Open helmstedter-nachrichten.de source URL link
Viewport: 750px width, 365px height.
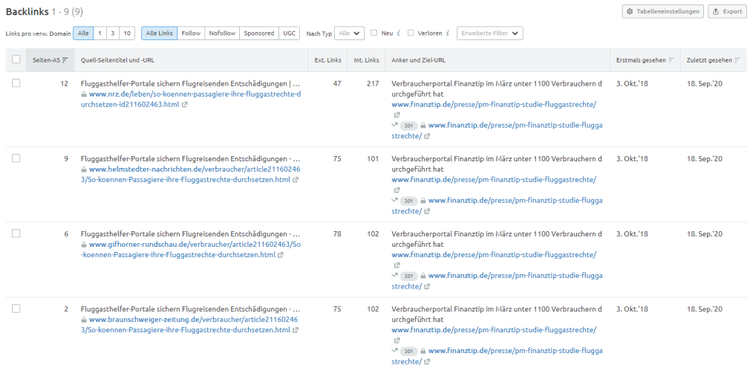(x=191, y=174)
